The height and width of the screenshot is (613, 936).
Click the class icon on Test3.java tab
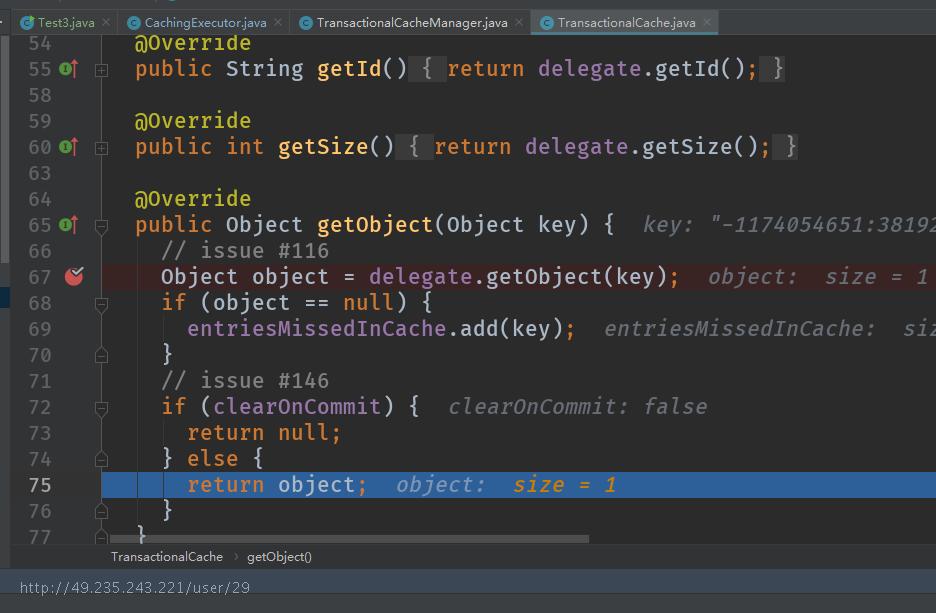(26, 23)
